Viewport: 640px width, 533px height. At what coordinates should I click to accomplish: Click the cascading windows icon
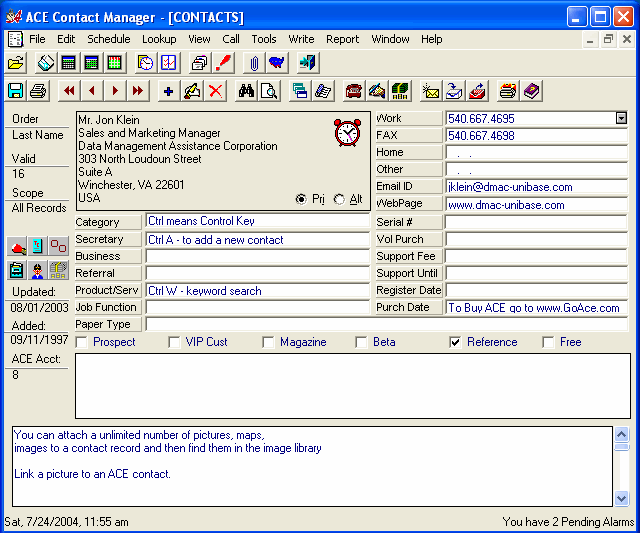tap(300, 91)
